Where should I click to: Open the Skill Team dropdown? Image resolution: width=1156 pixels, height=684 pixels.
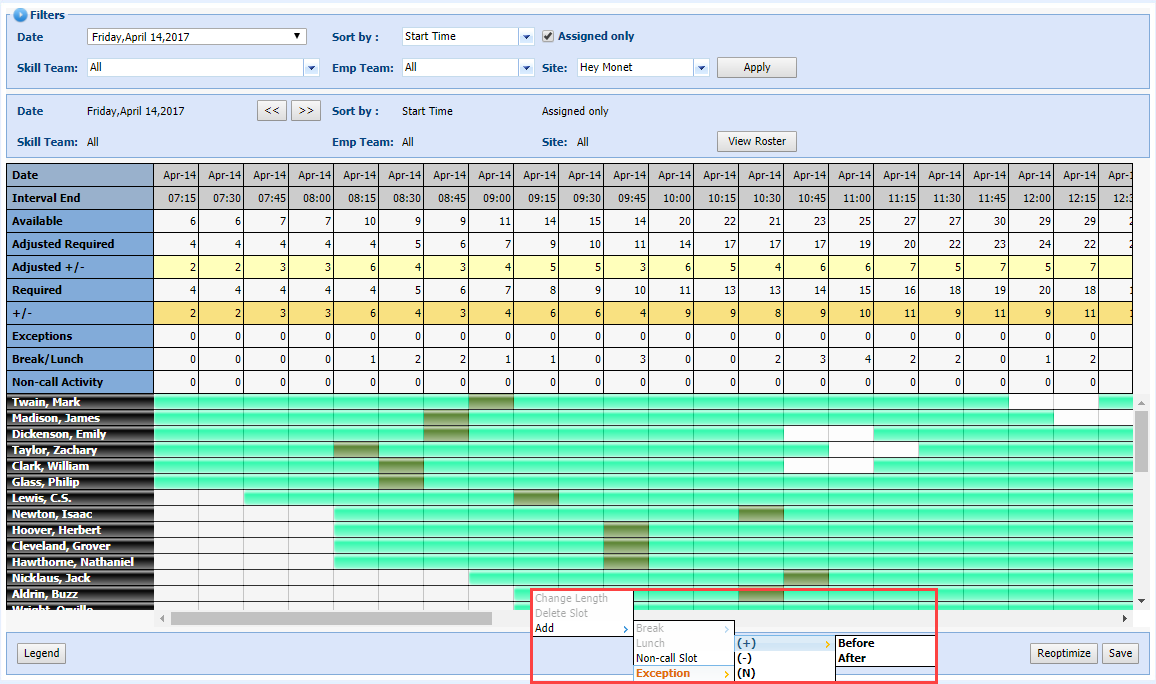point(311,68)
